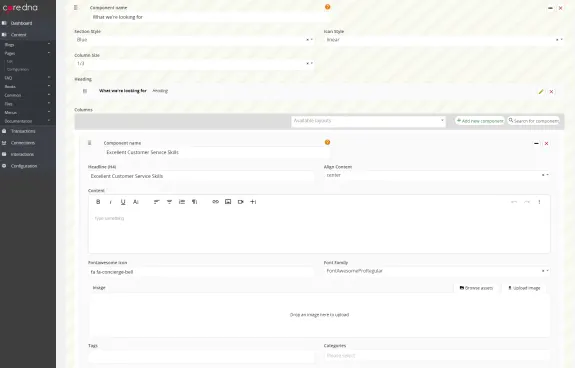Open the editor's more options kebab menu

tap(539, 202)
